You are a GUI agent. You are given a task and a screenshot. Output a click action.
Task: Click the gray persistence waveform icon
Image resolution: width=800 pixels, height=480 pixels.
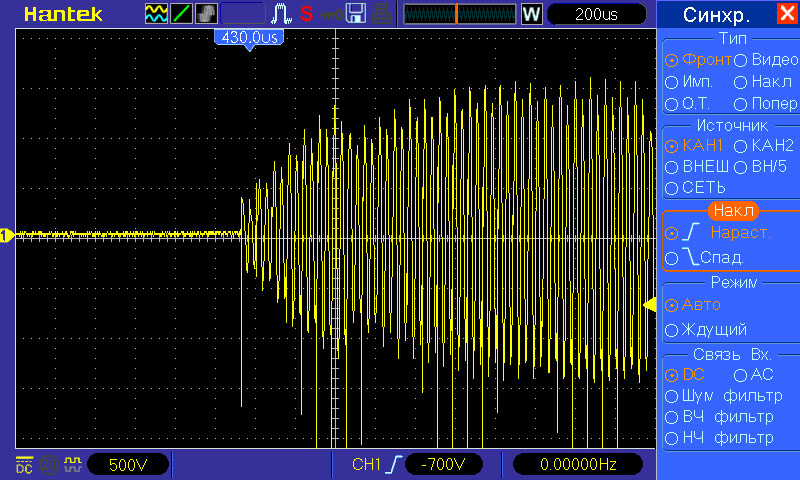[x=206, y=14]
